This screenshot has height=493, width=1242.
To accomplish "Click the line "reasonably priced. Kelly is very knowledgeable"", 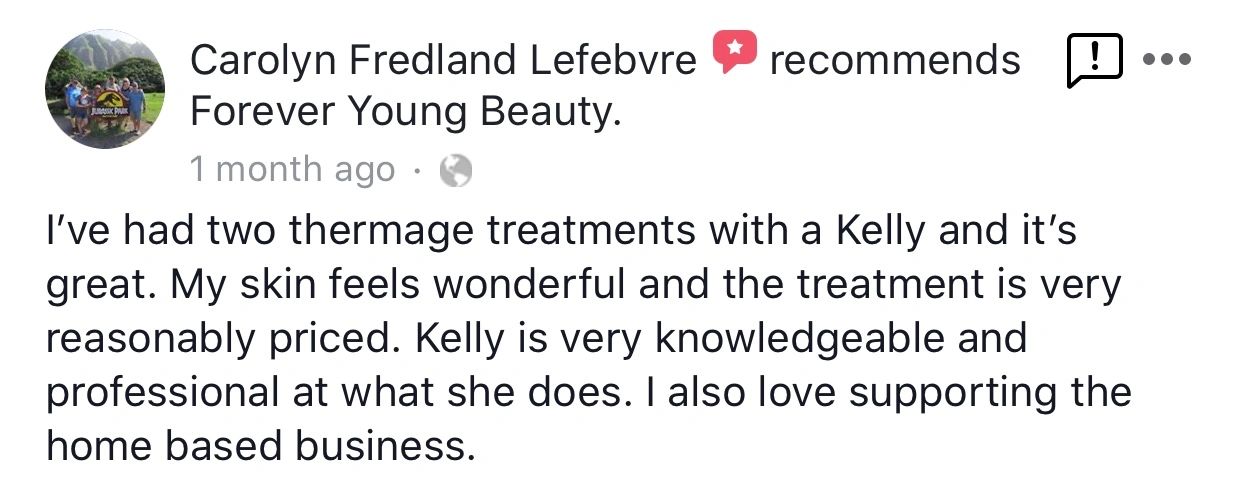I will point(536,338).
